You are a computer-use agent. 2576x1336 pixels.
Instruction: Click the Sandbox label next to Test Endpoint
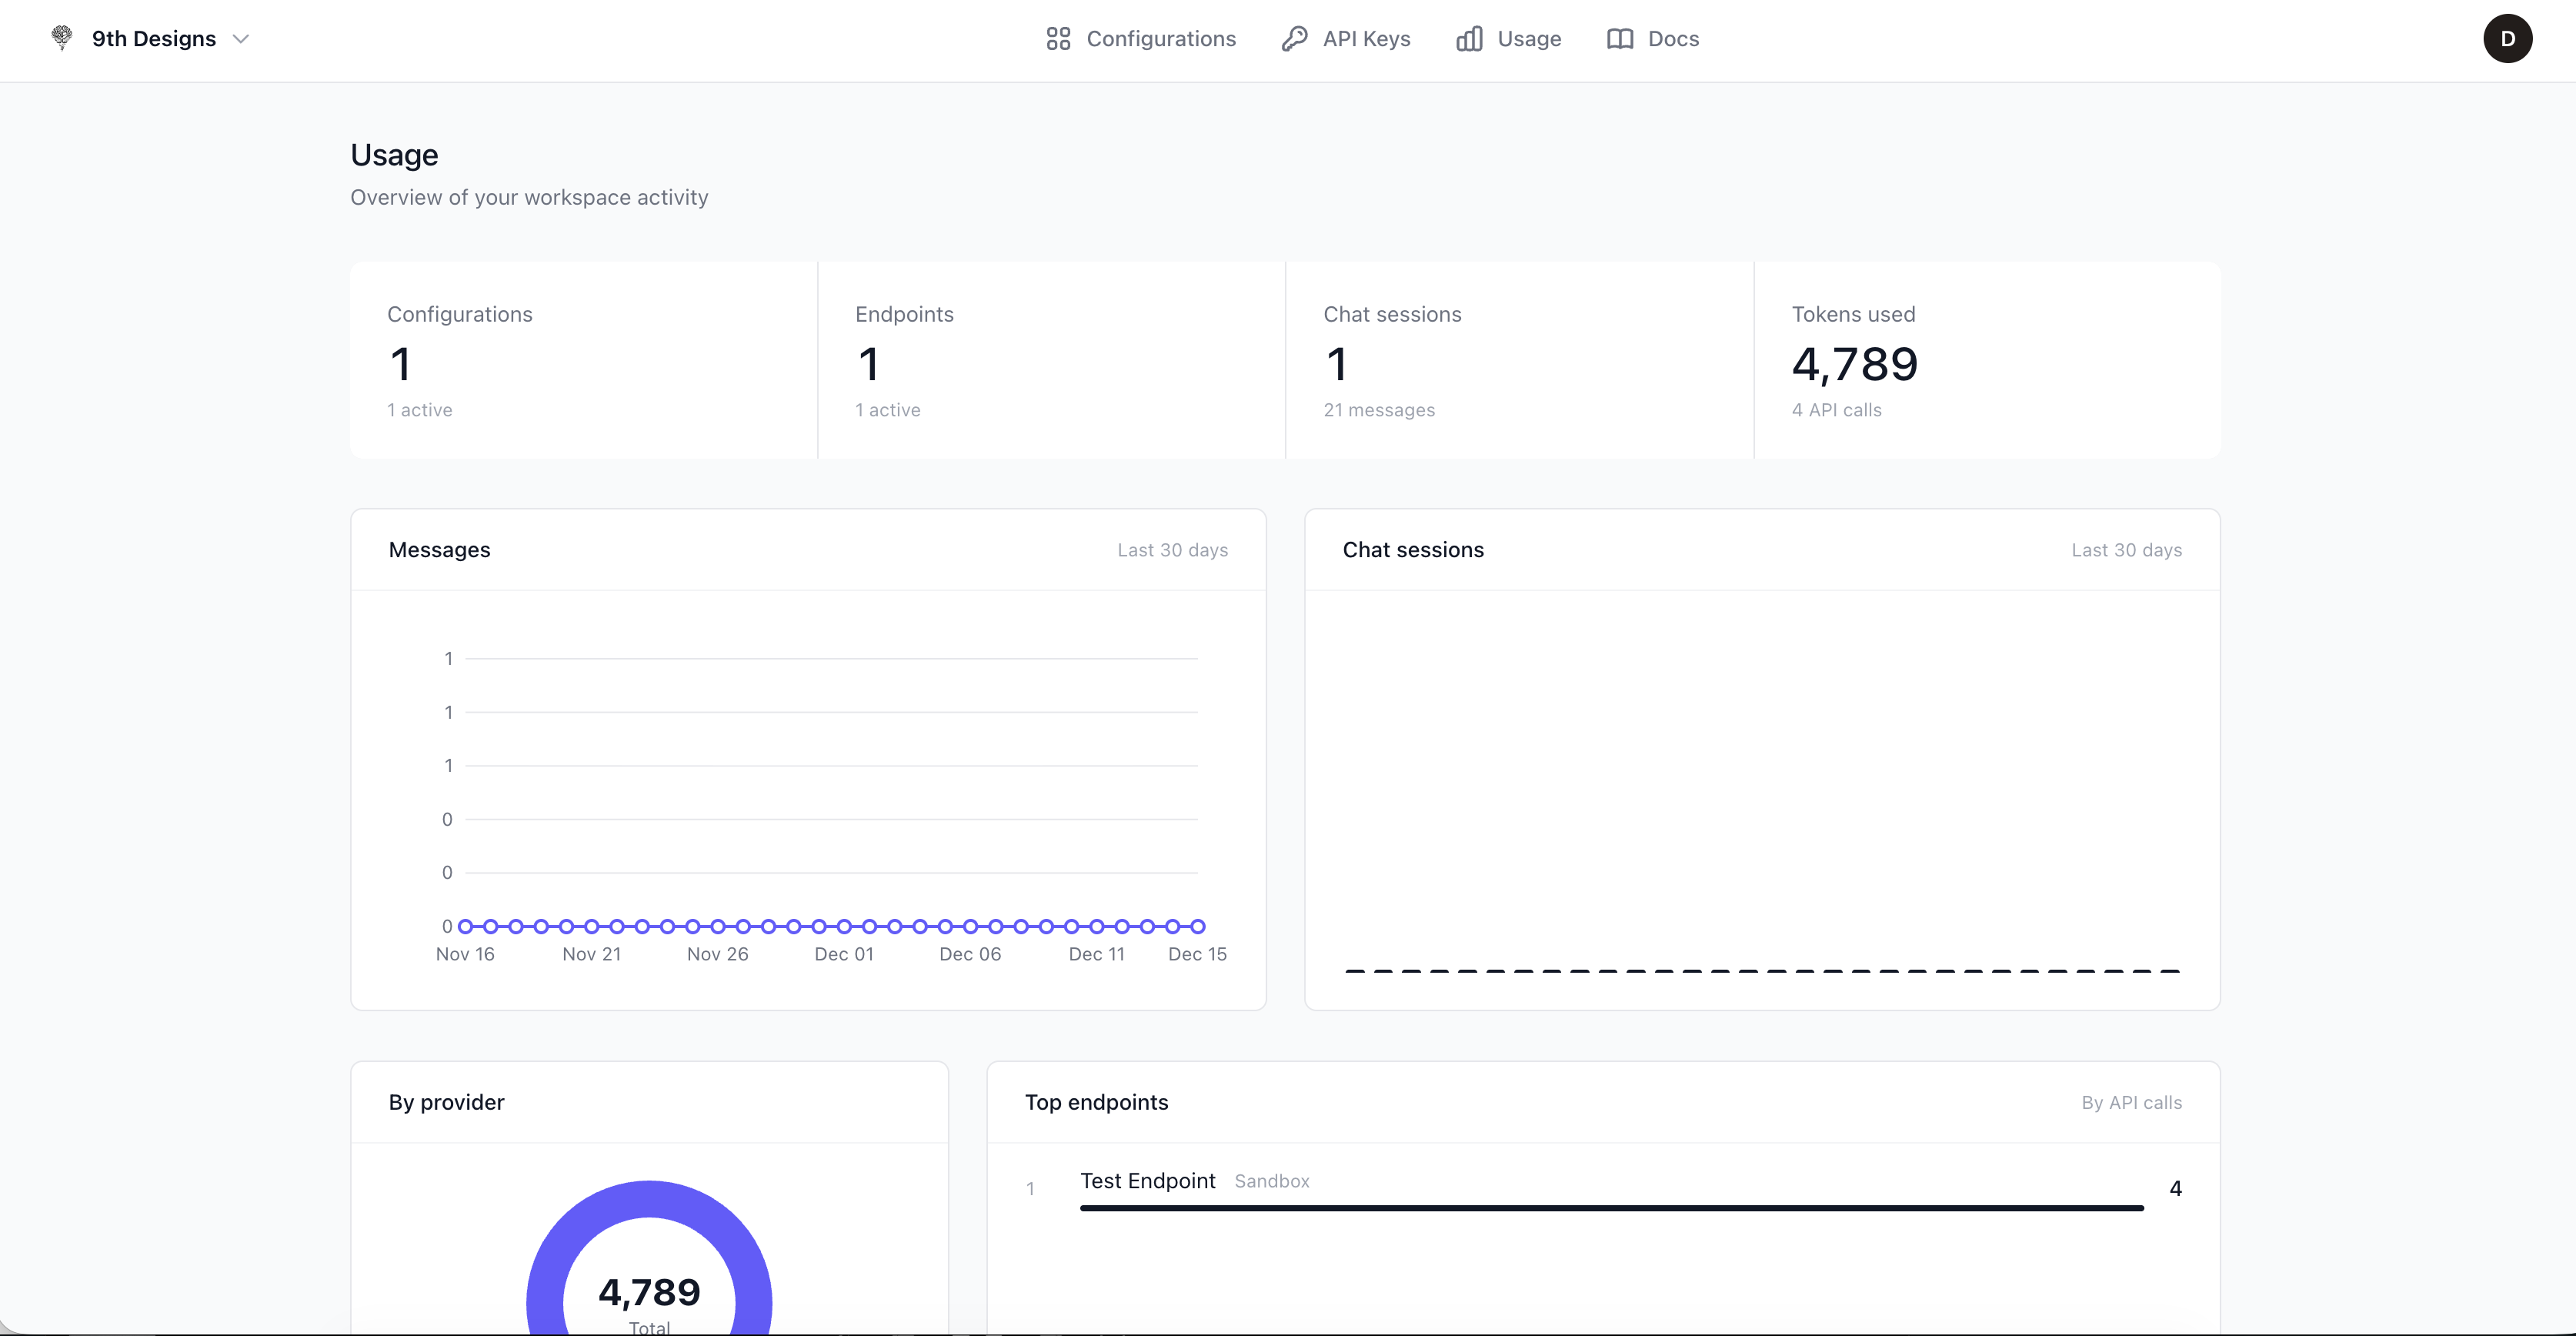pos(1270,1181)
